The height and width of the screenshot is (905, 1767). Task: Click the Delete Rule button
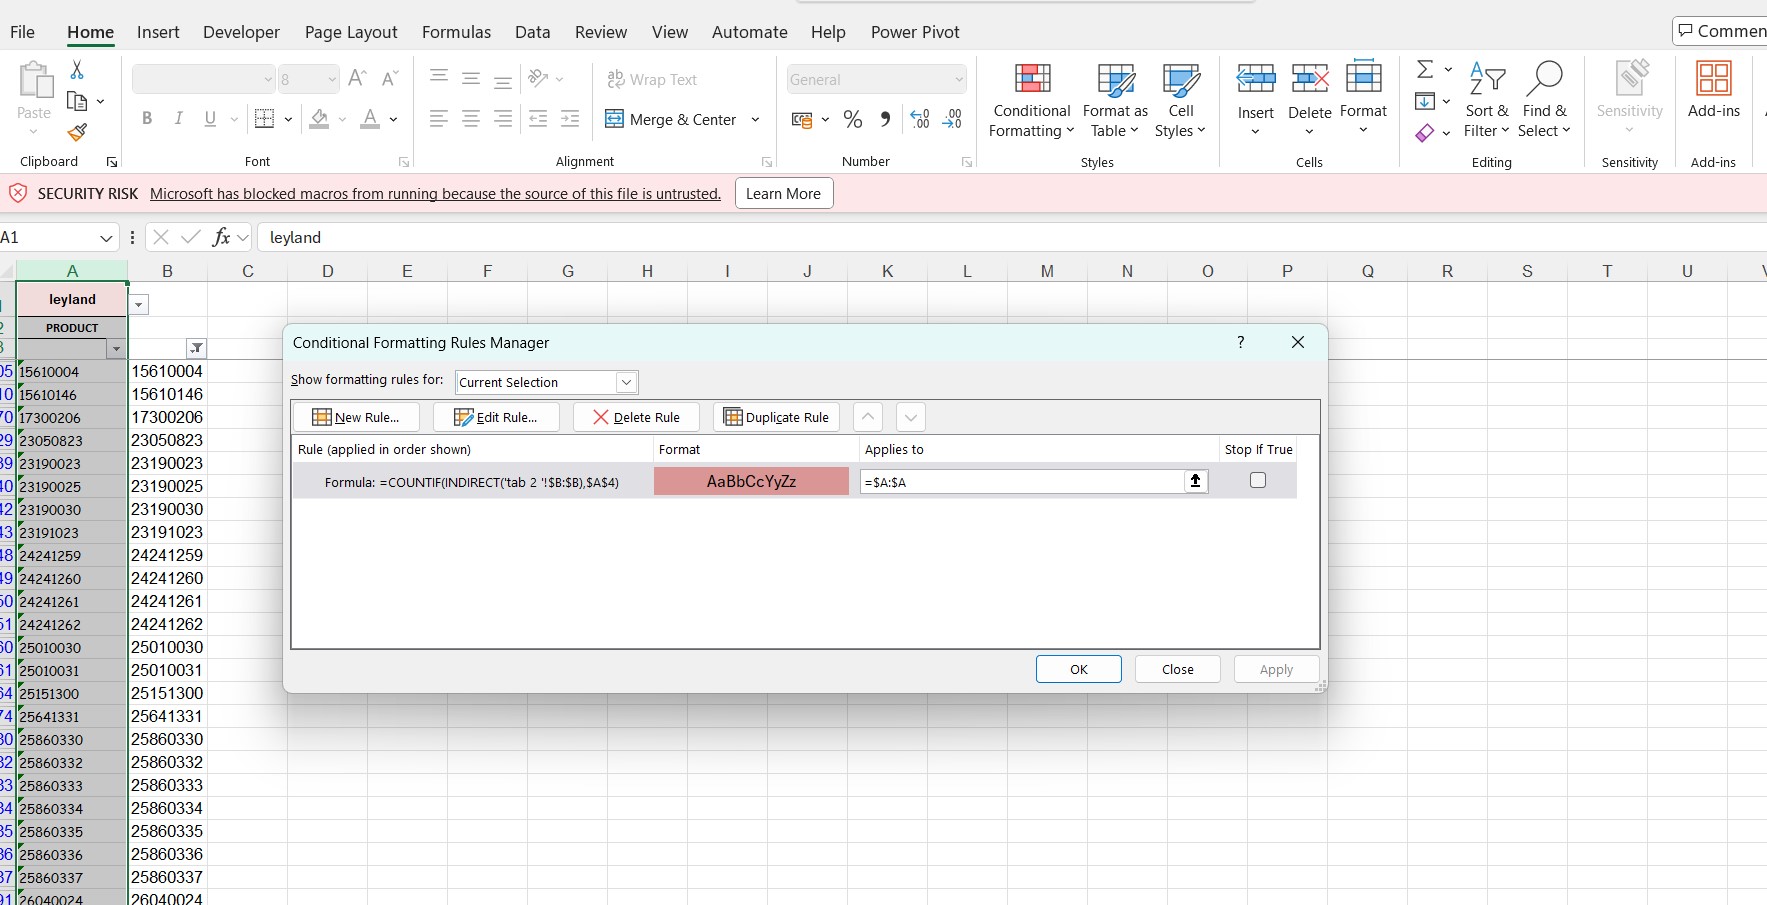[636, 417]
